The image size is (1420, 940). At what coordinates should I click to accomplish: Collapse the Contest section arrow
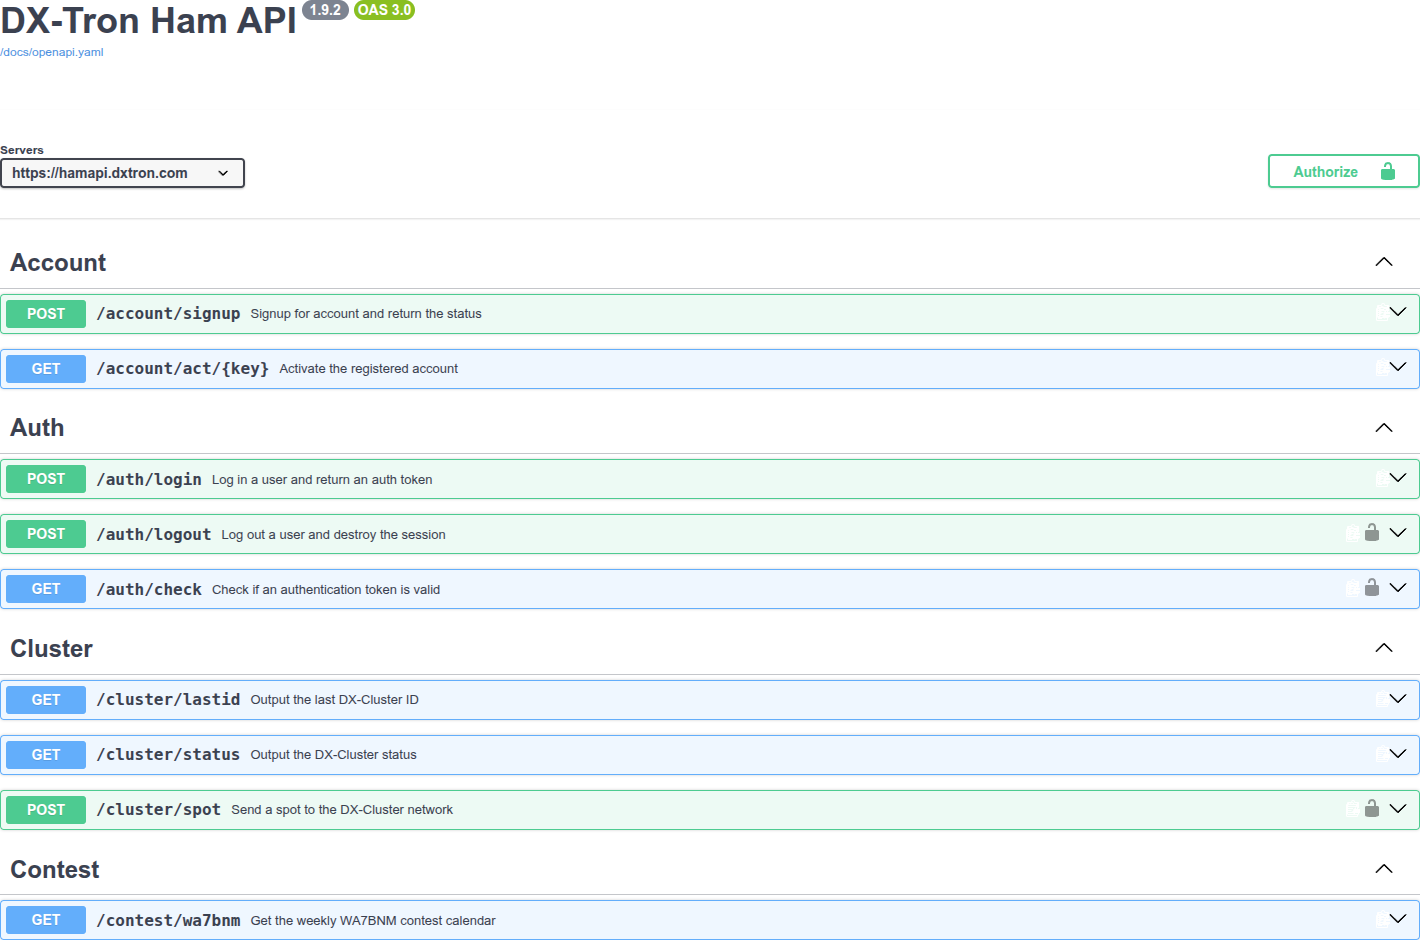point(1384,869)
